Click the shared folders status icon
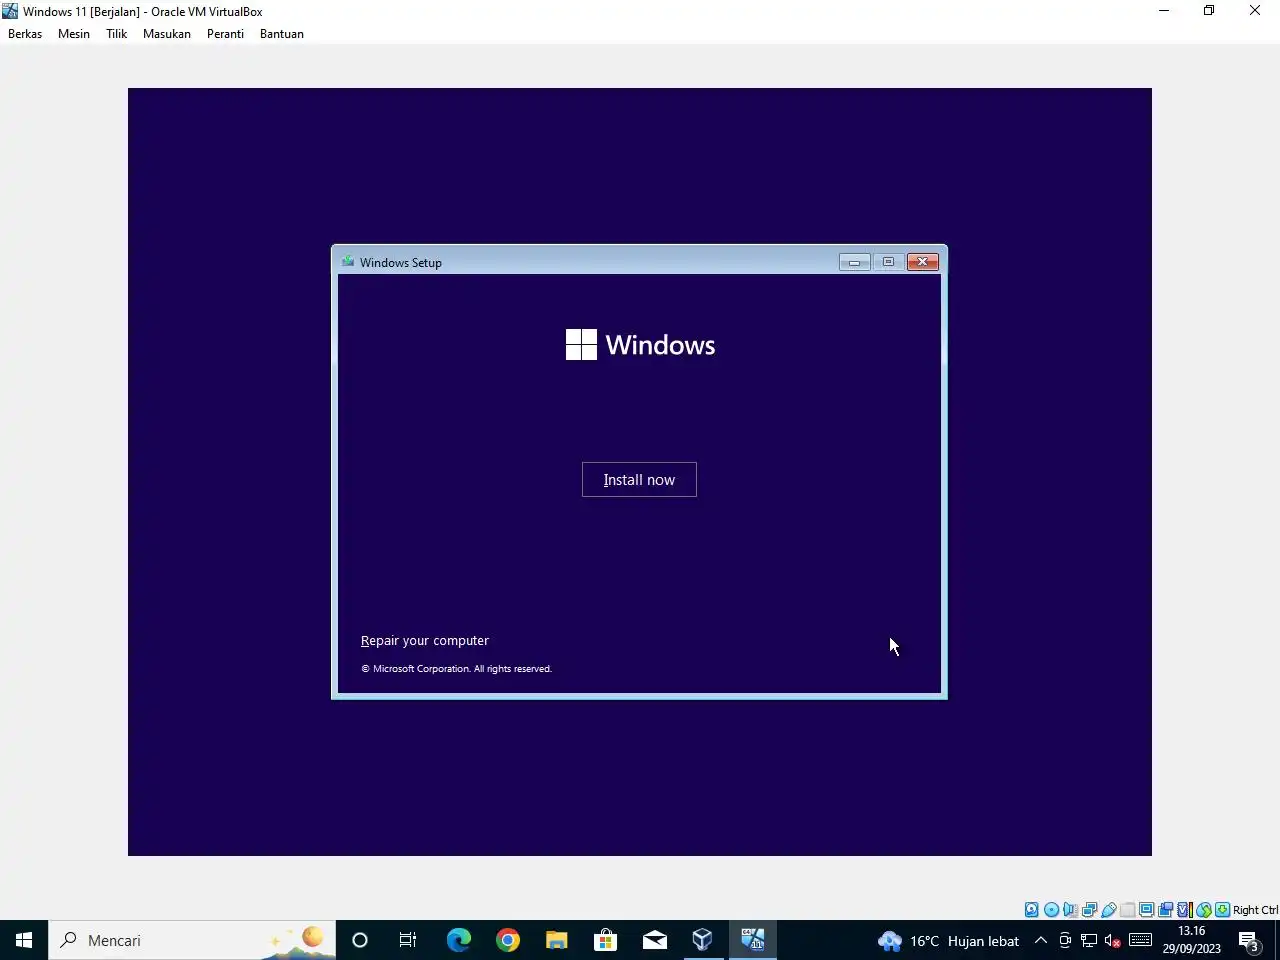The width and height of the screenshot is (1280, 960). click(1128, 910)
